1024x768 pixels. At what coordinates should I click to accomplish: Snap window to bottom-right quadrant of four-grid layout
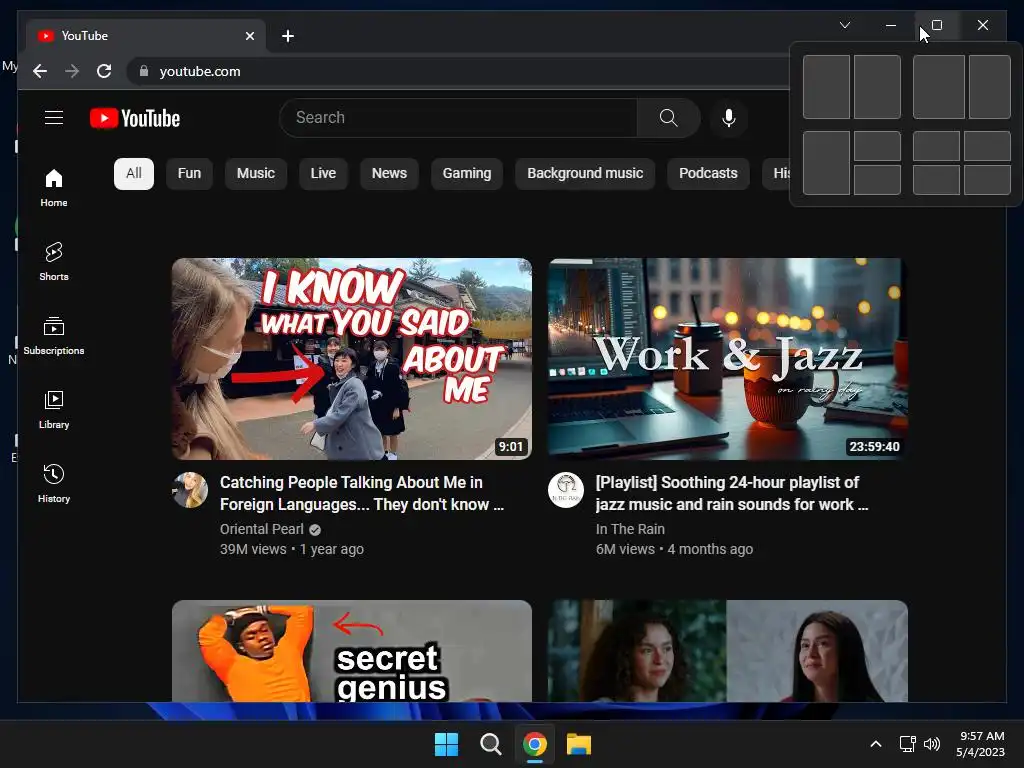[987, 180]
